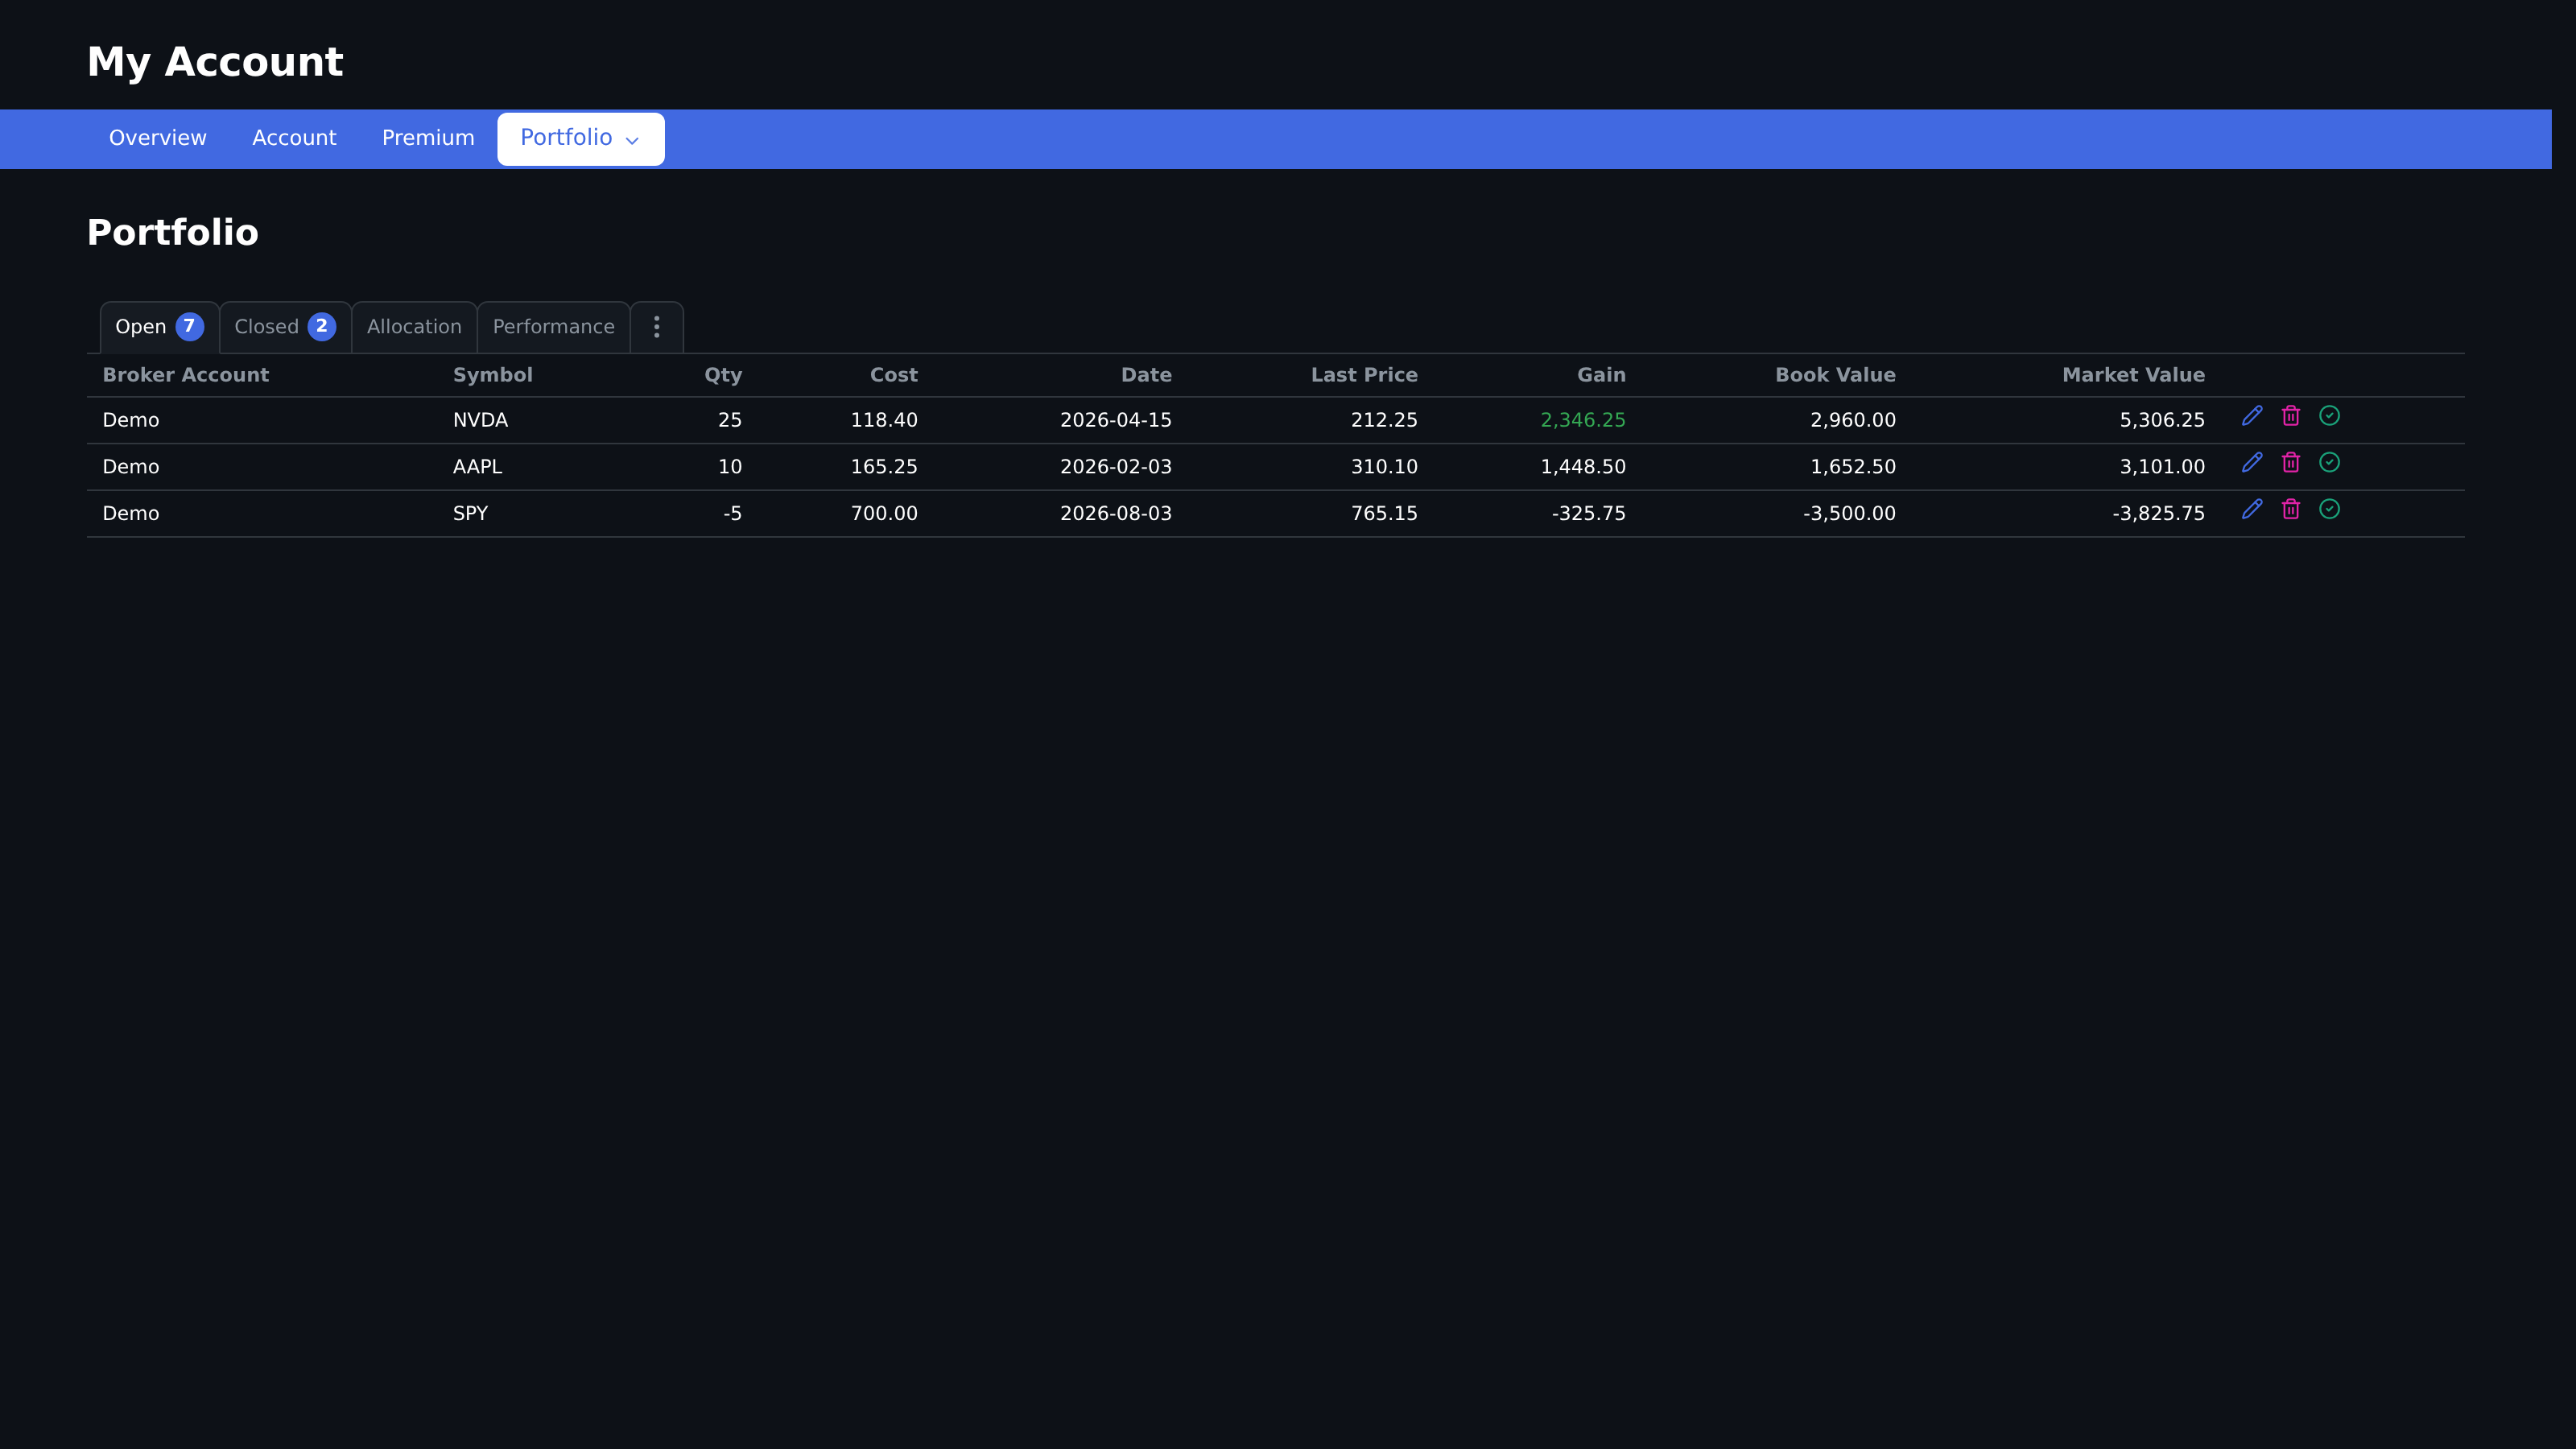Edit the AAPL position with pencil icon

pos(2252,462)
